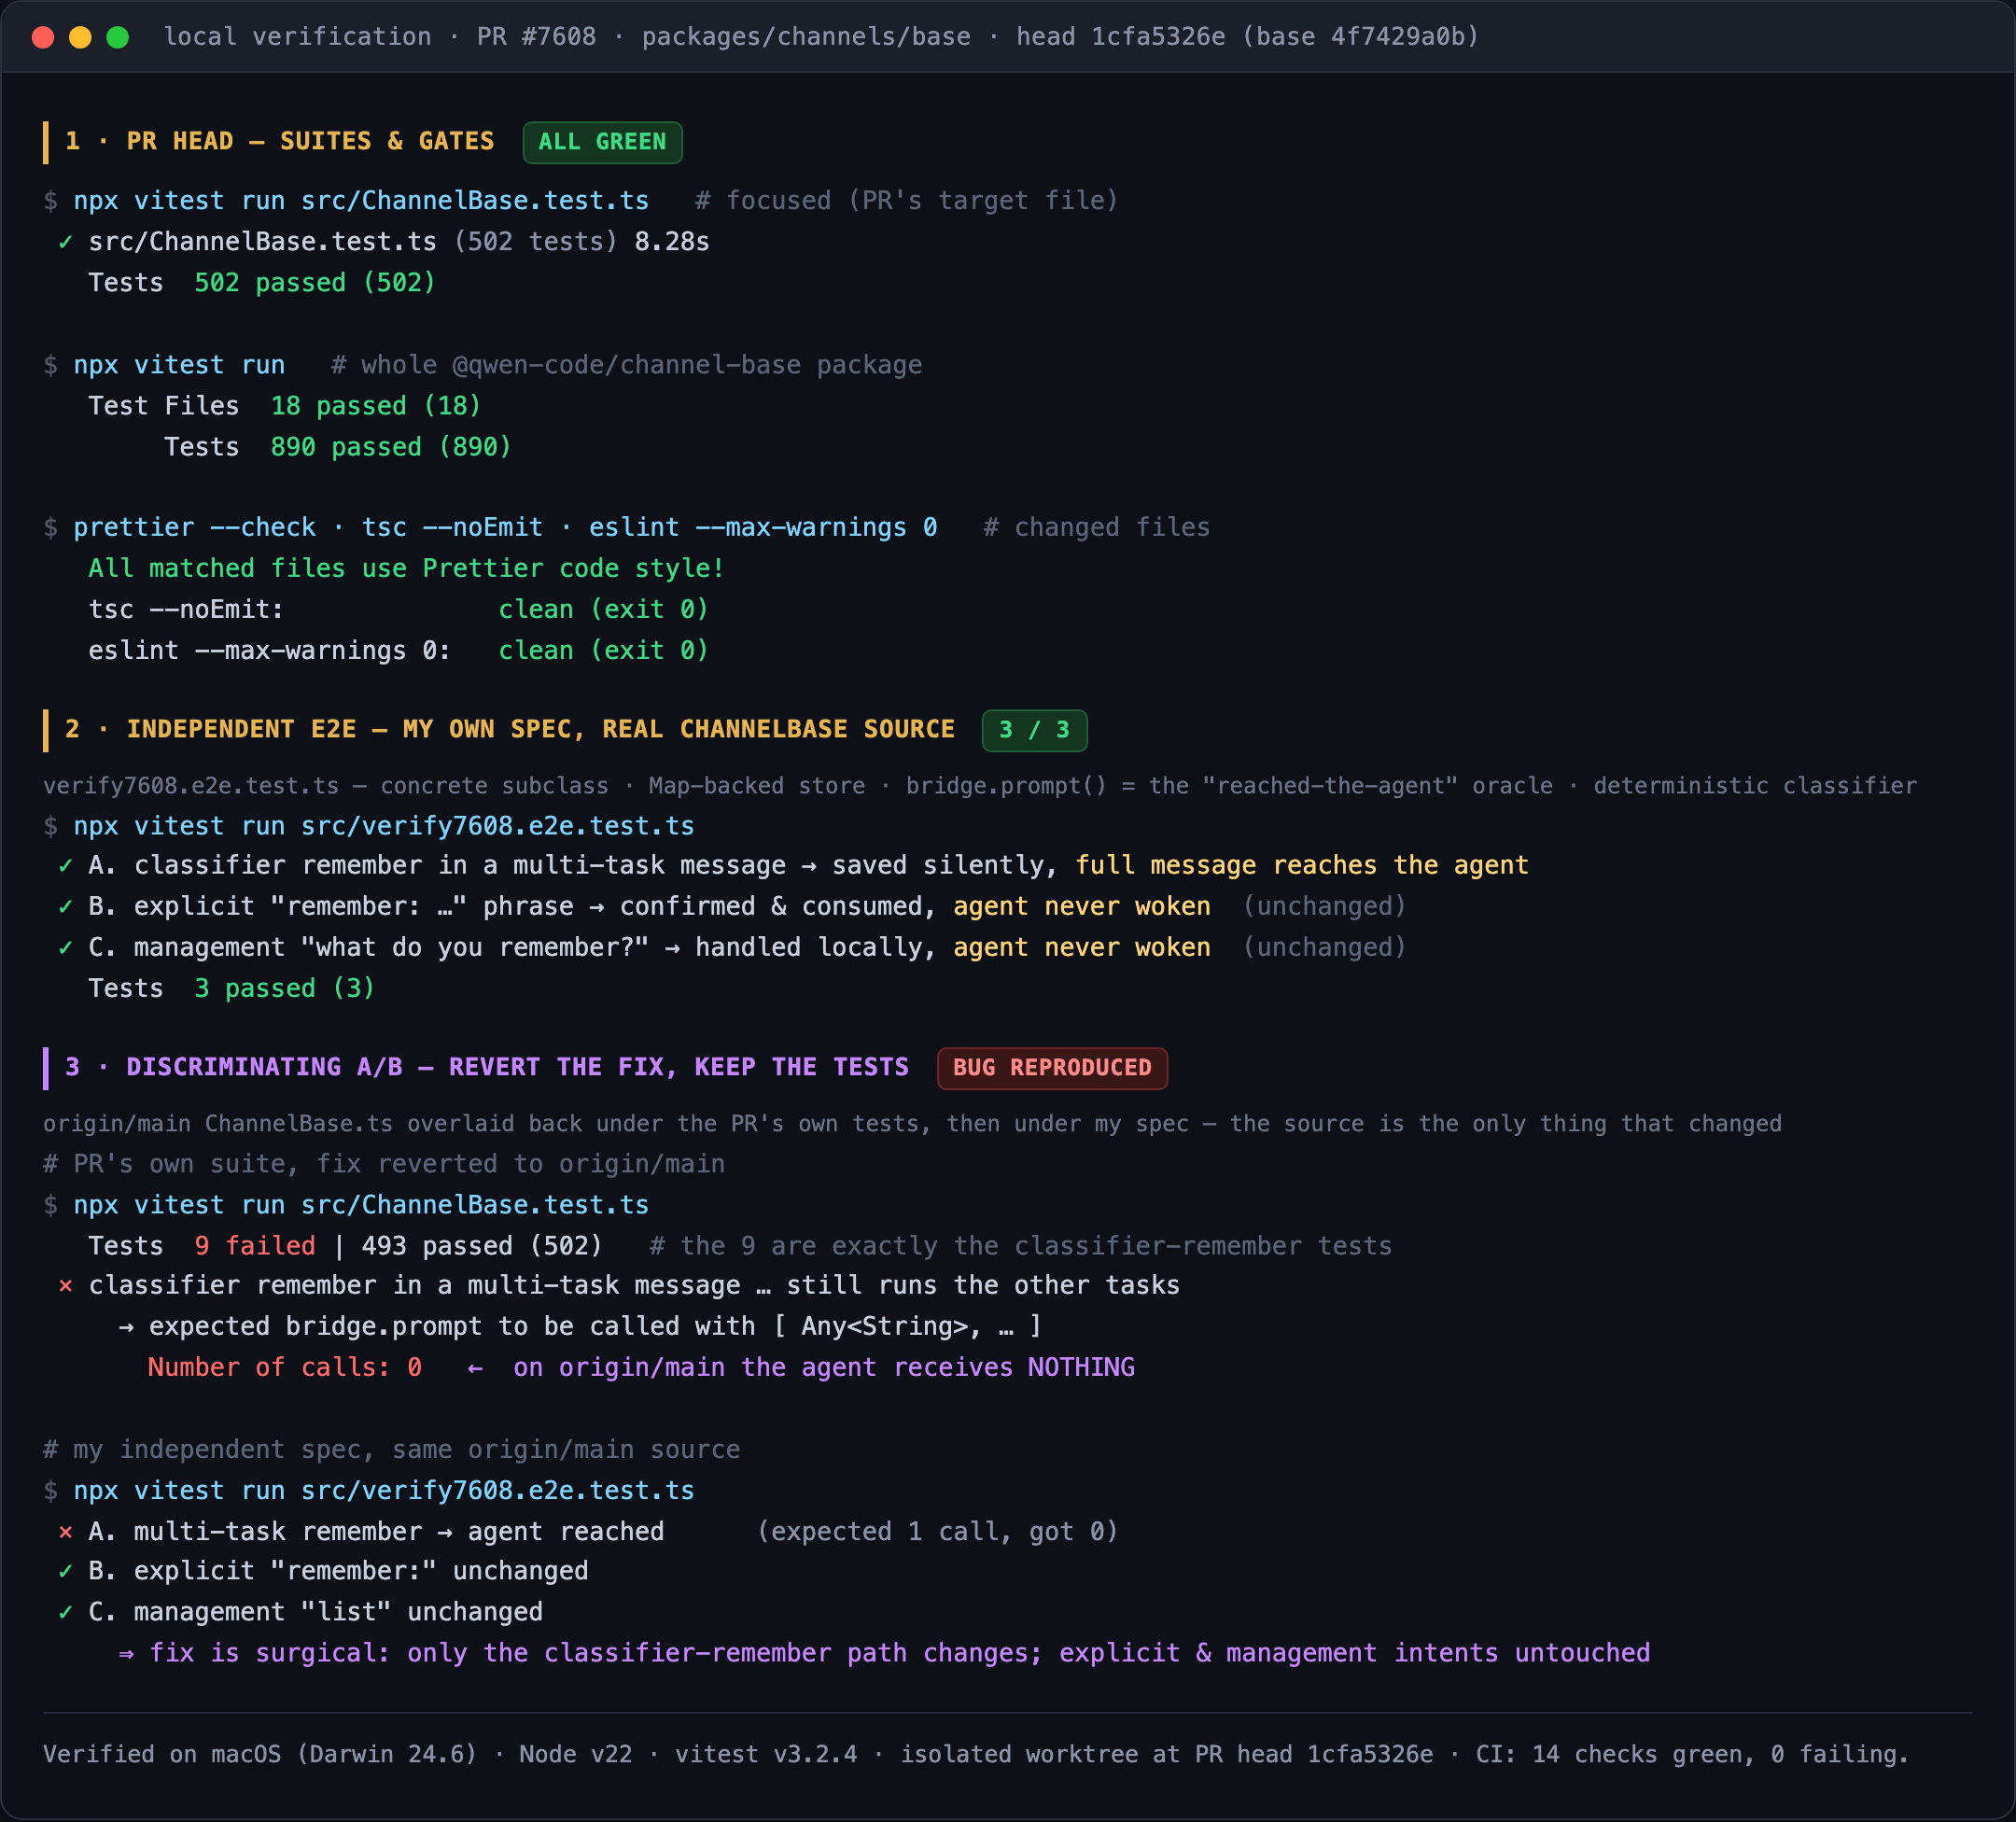The image size is (2016, 1822).
Task: Click the result '3 passed (3)'
Action: click(285, 989)
